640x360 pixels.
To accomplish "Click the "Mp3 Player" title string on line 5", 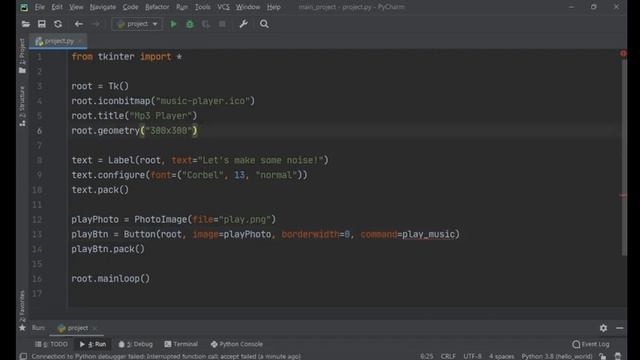I will pyautogui.click(x=161, y=116).
